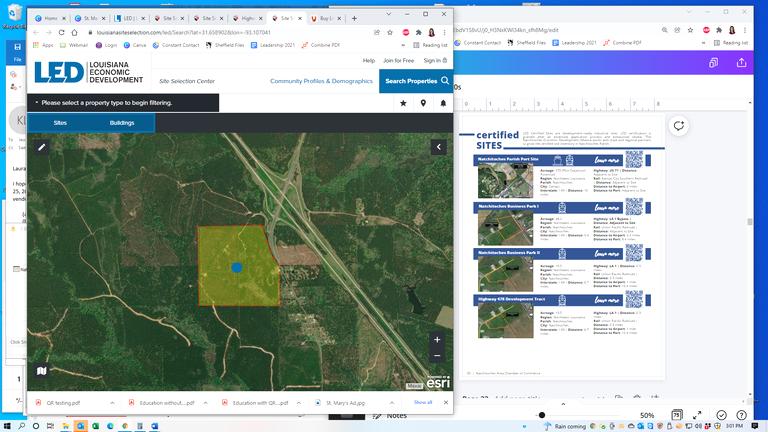Select Natchitoches Parish Port Site thumbnail in Canva
The width and height of the screenshot is (768, 432).
(x=505, y=181)
